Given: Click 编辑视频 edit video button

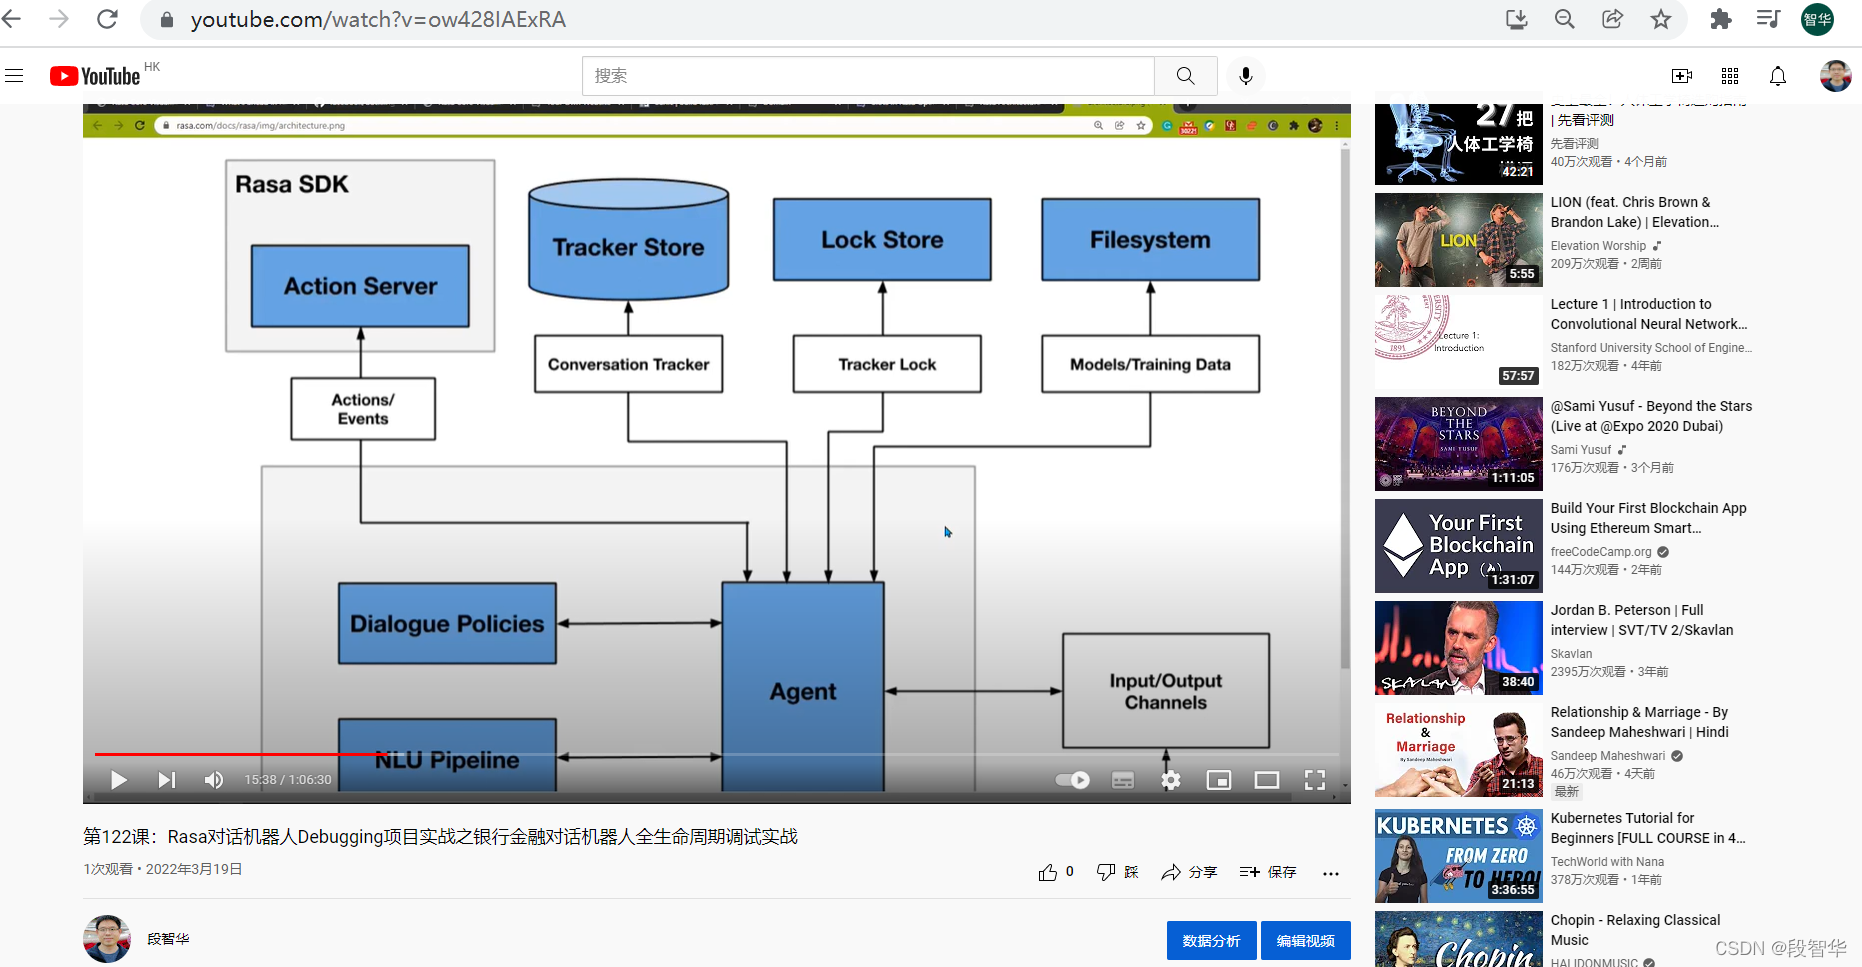Looking at the screenshot, I should (x=1305, y=940).
